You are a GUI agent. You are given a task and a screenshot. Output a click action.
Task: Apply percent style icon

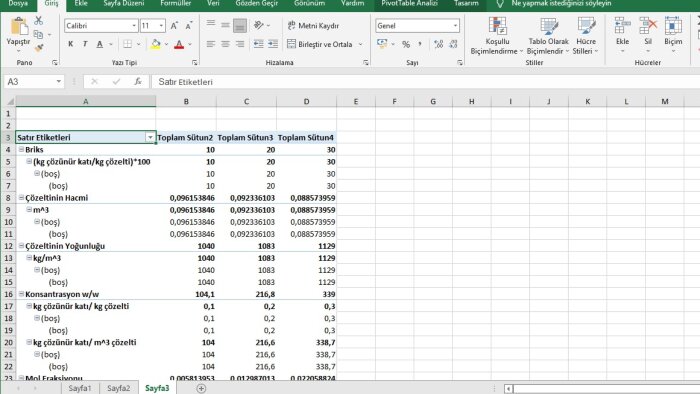[406, 44]
